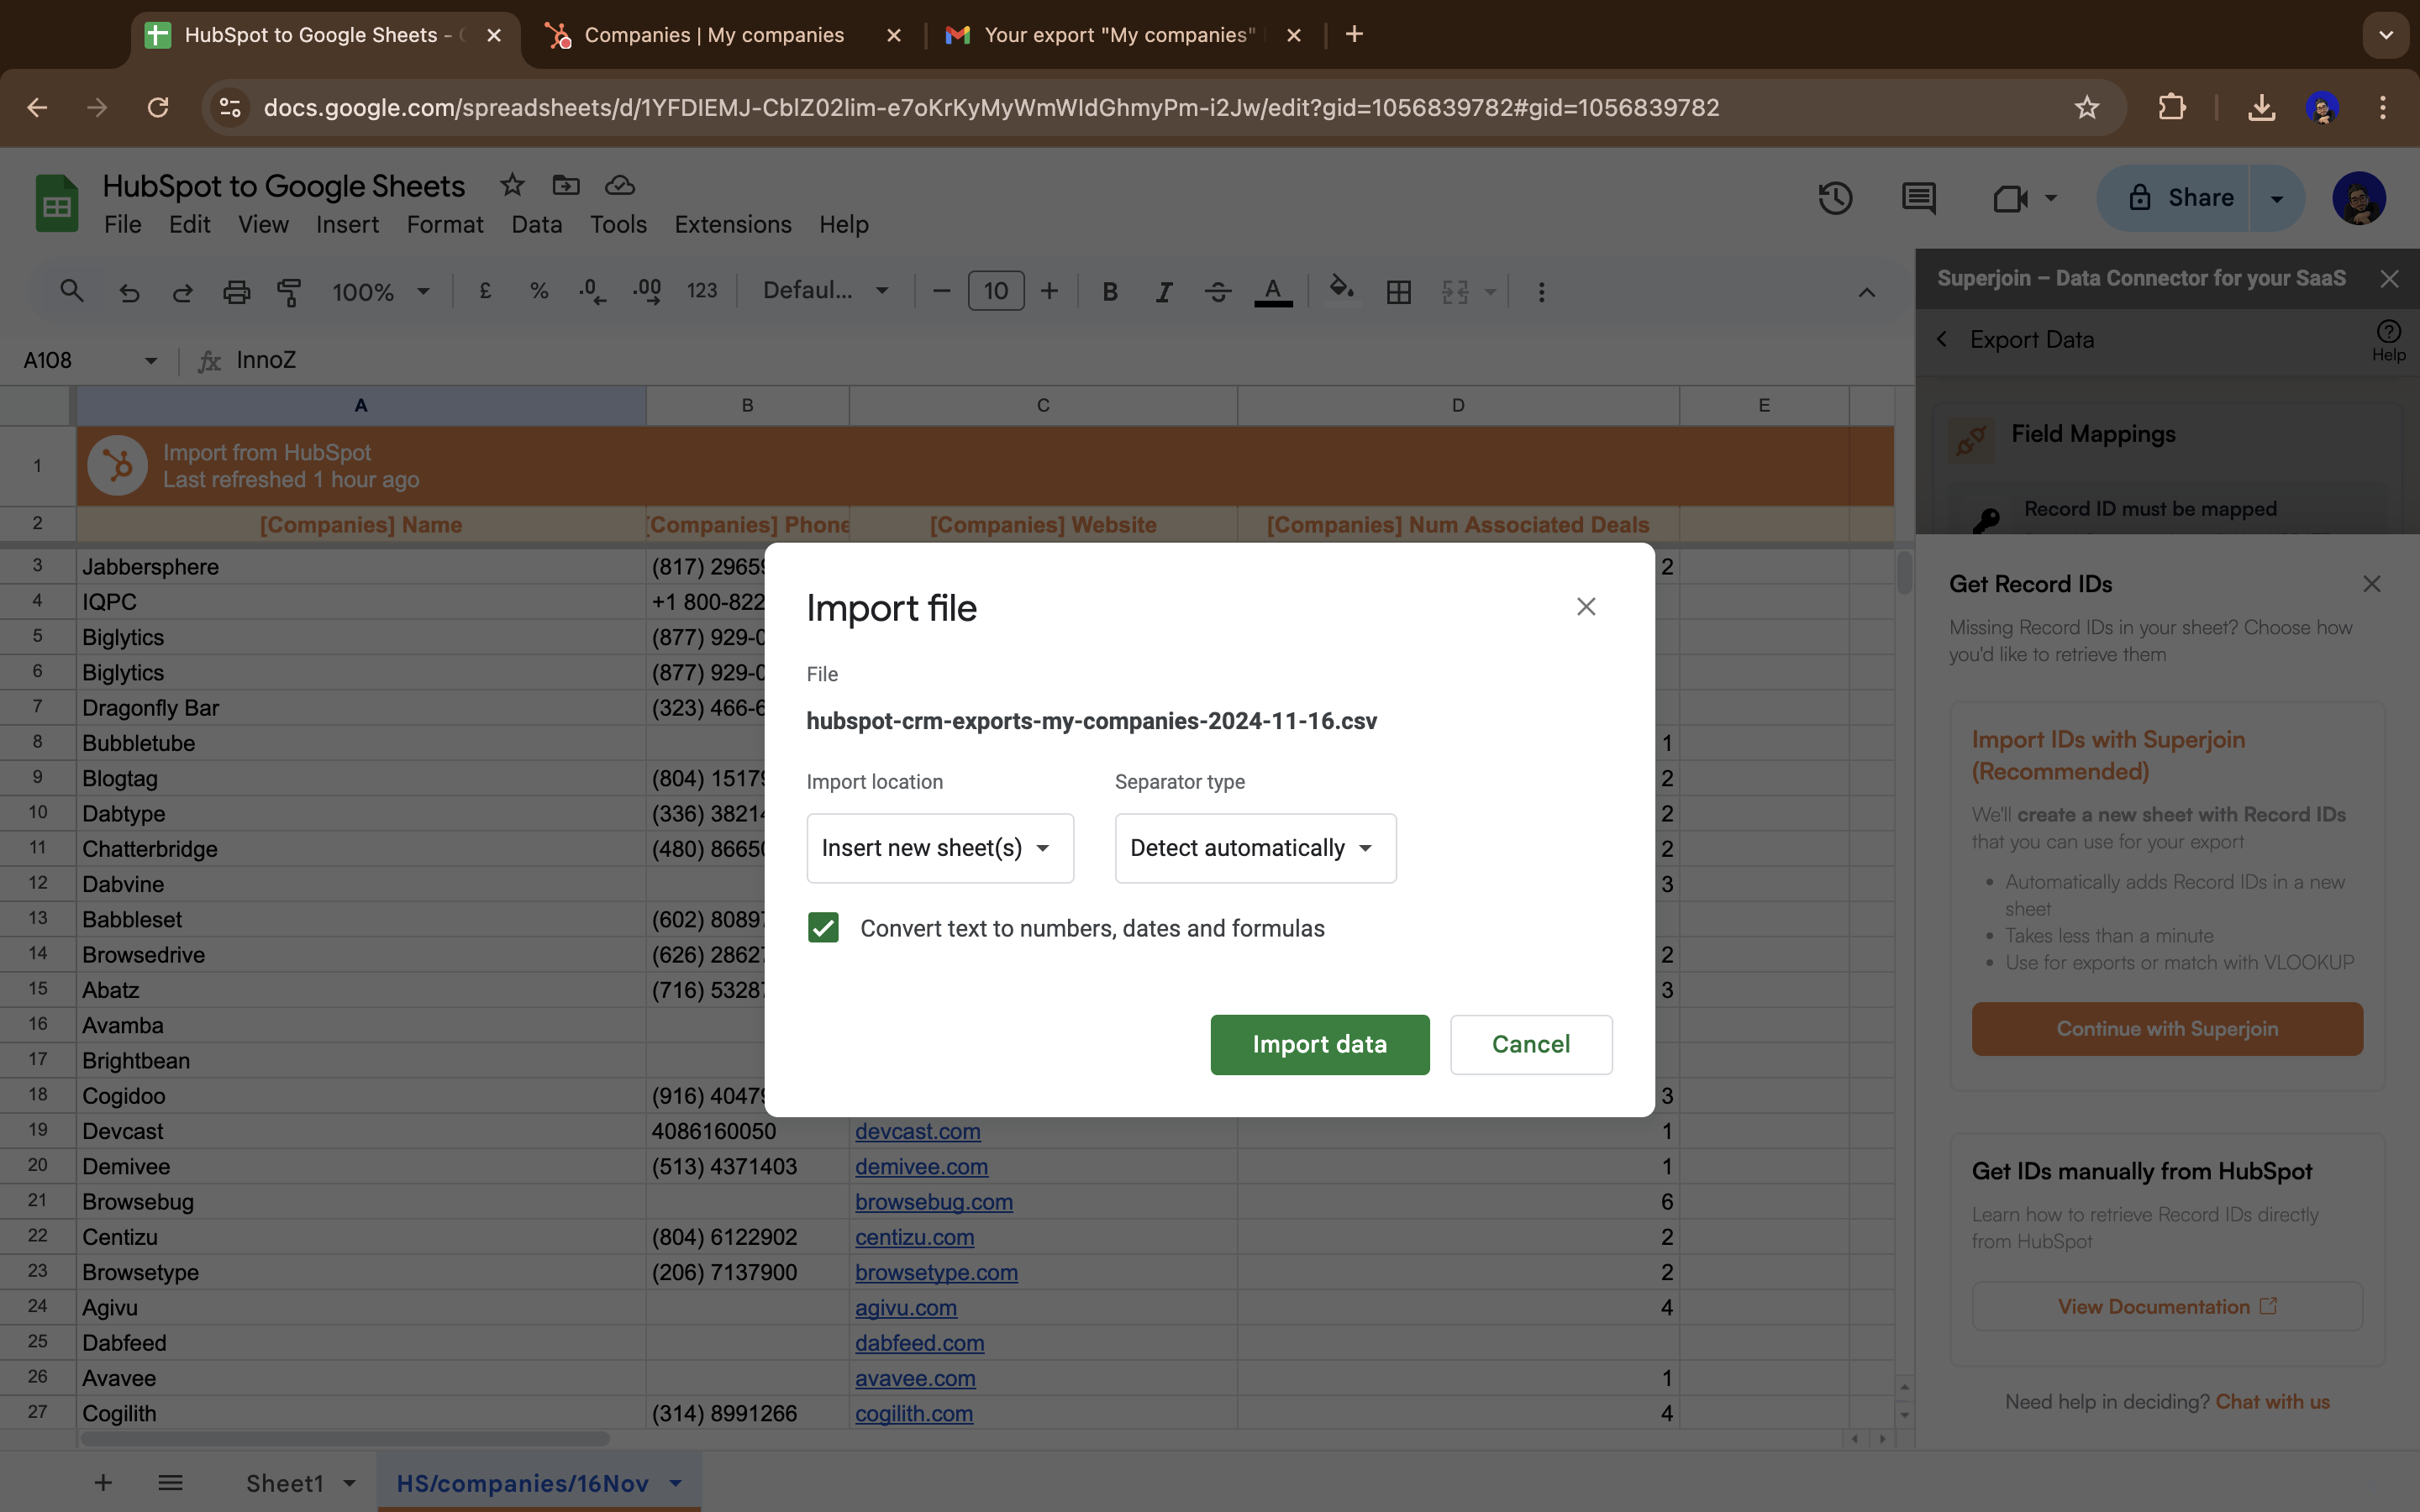Open the Extensions menu
The height and width of the screenshot is (1512, 2420).
pyautogui.click(x=732, y=224)
